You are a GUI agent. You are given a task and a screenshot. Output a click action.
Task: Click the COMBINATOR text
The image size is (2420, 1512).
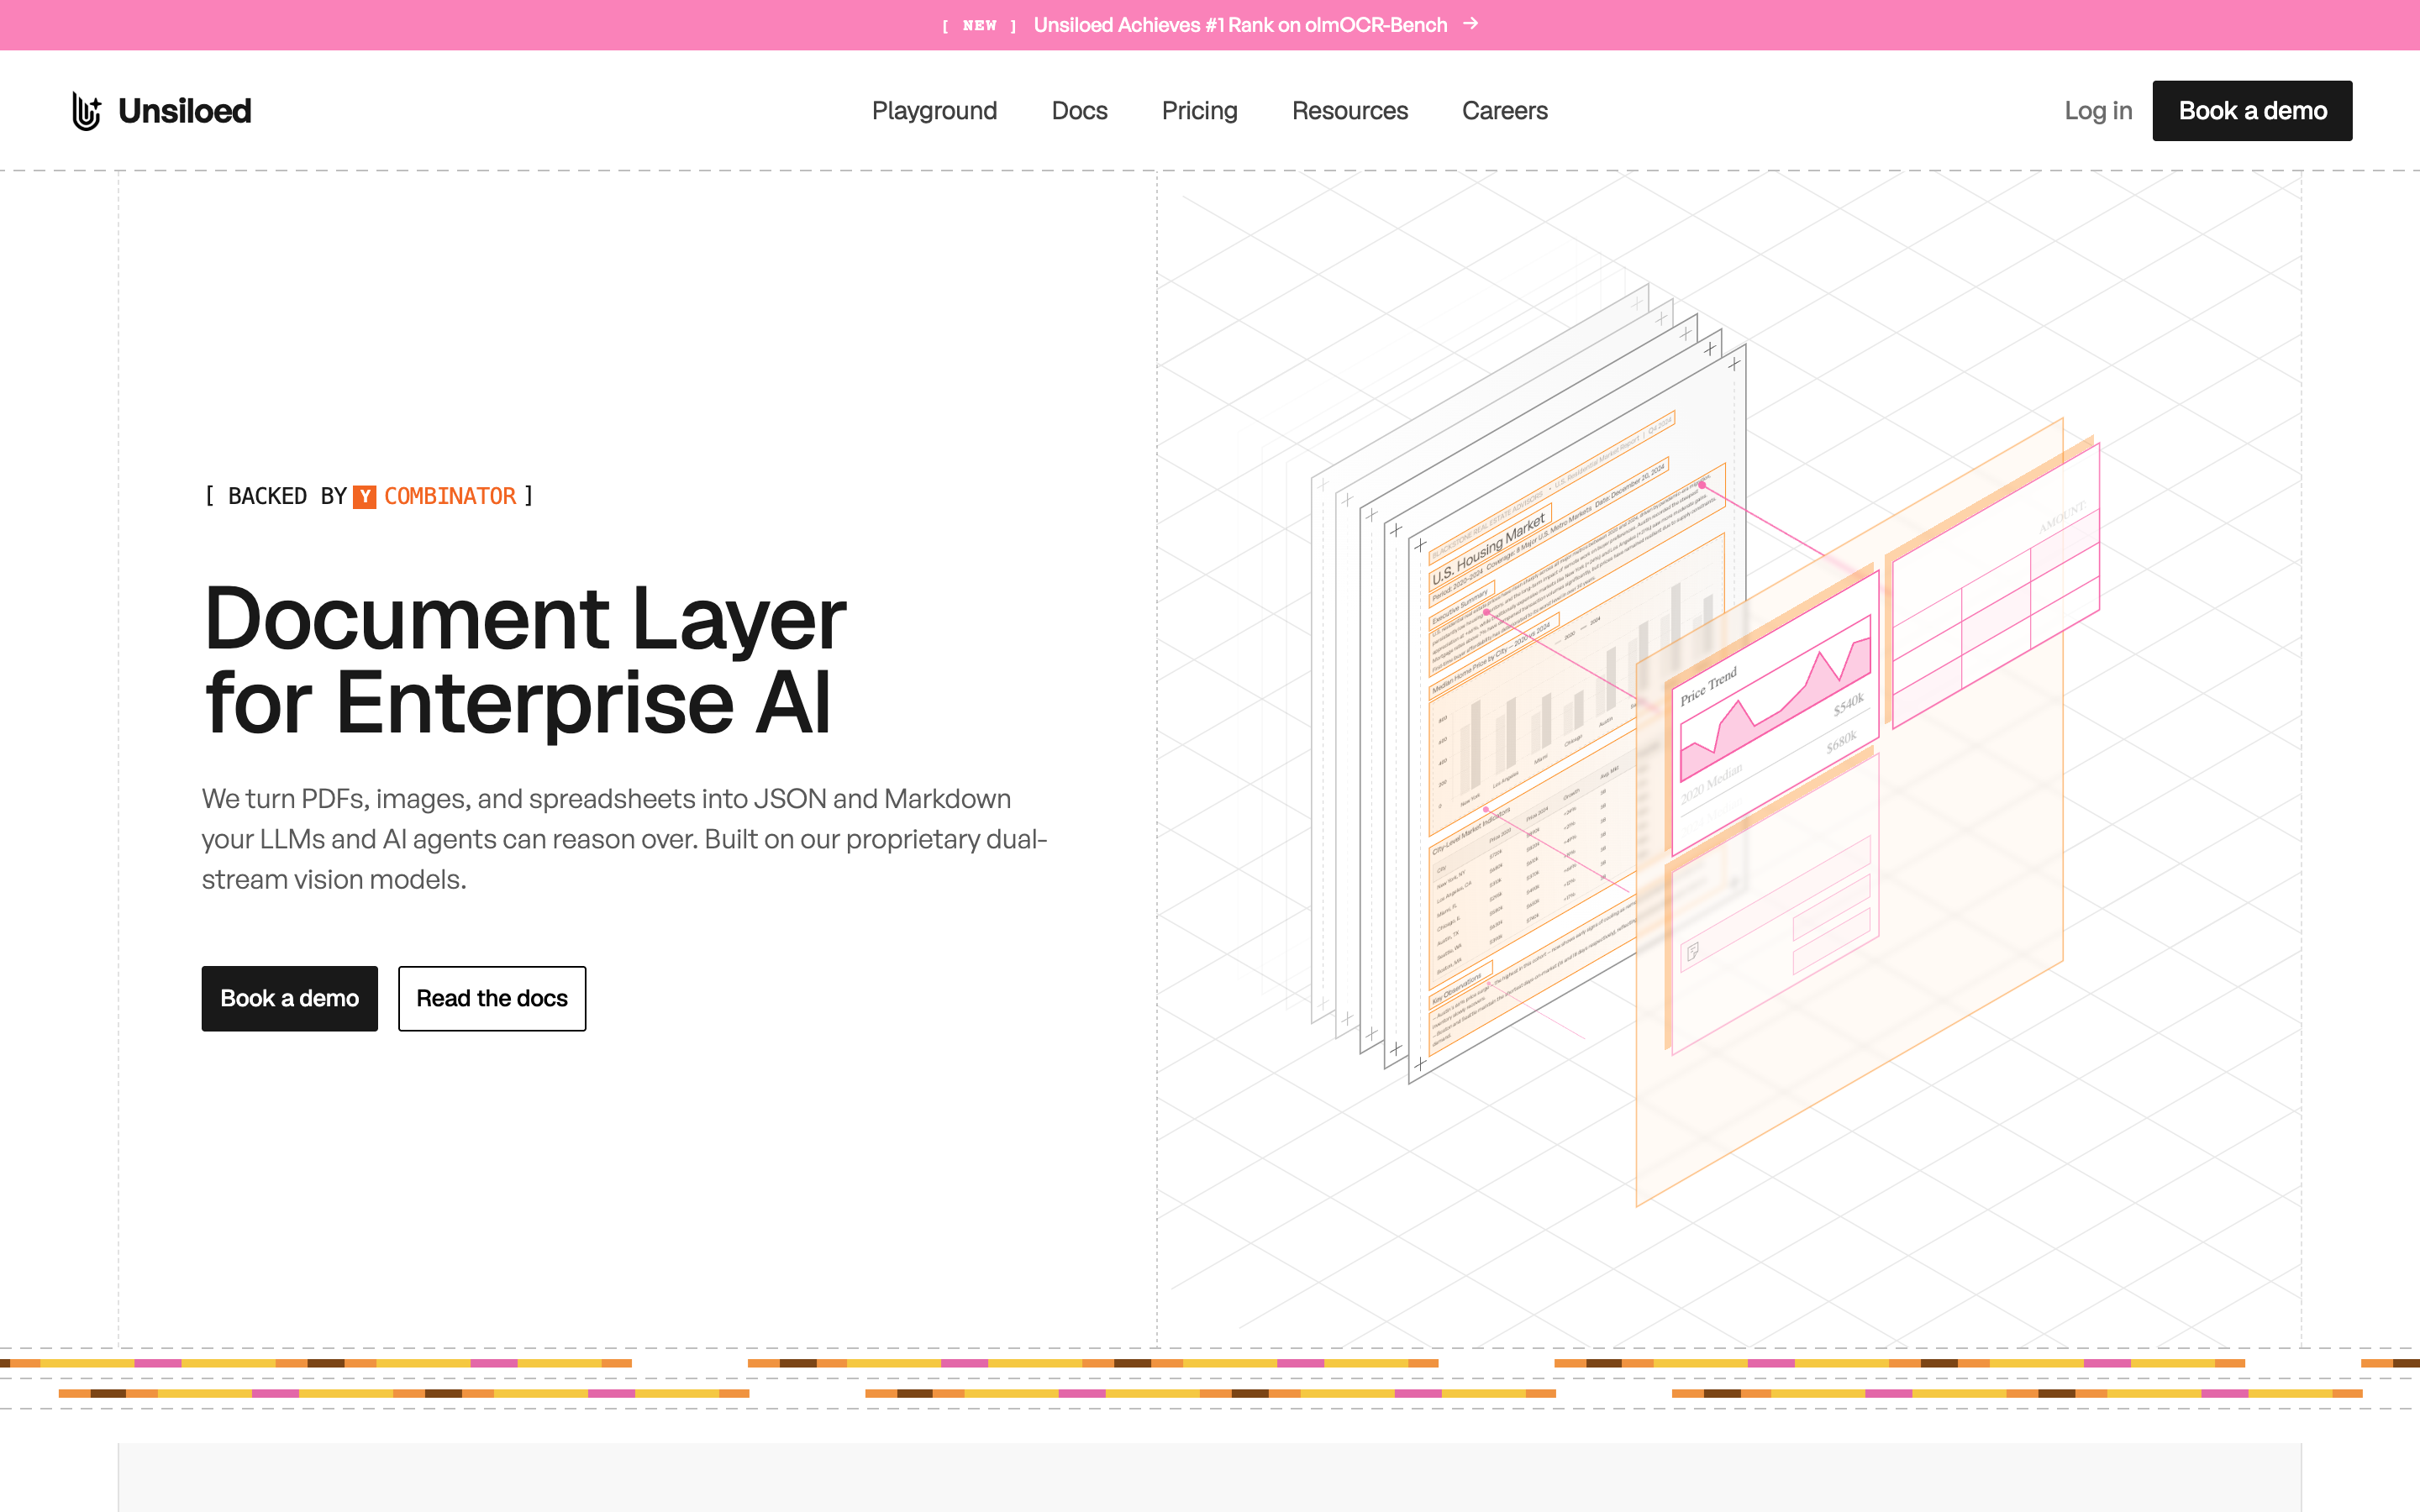click(450, 497)
